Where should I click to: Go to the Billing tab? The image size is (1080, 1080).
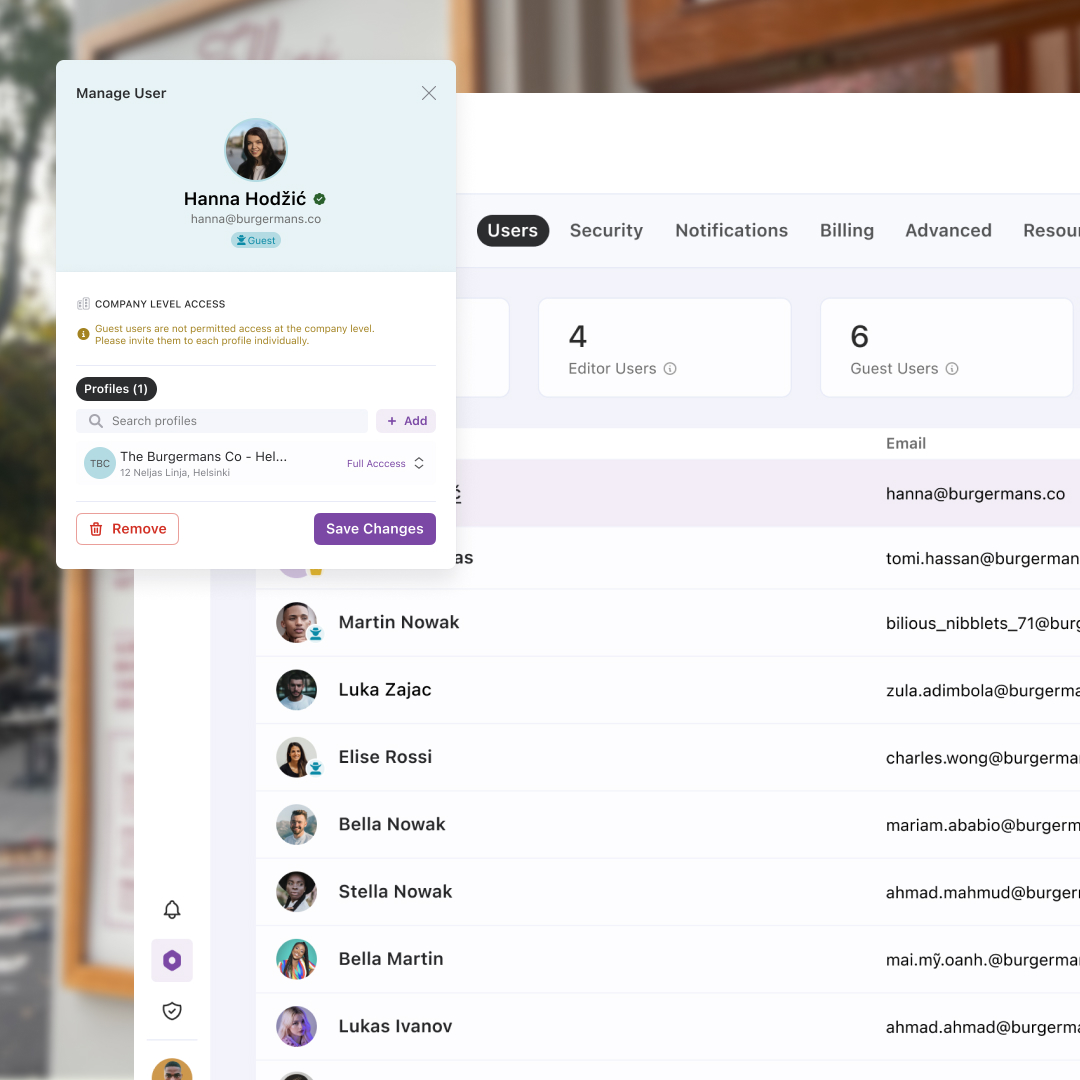[847, 231]
